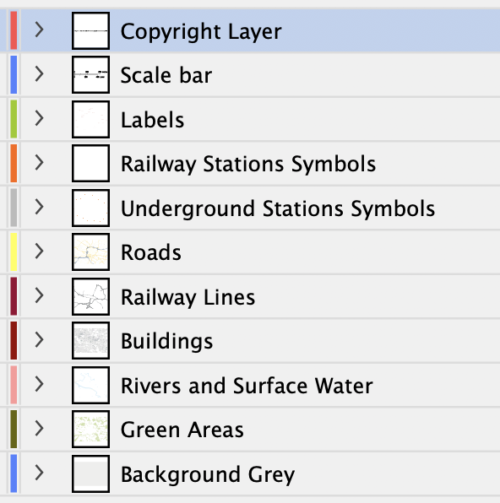500x503 pixels.
Task: Select the 'Railway Lines' layer name
Action: [188, 297]
